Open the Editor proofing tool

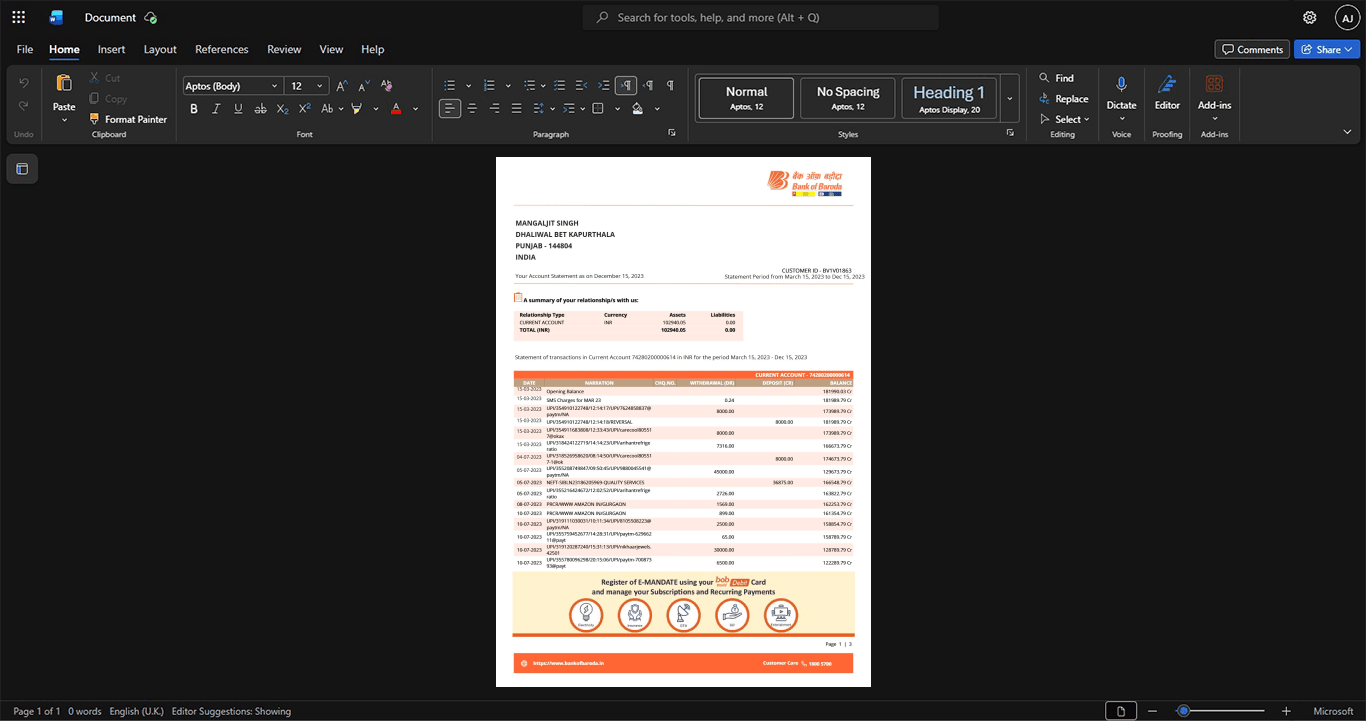[x=1167, y=92]
